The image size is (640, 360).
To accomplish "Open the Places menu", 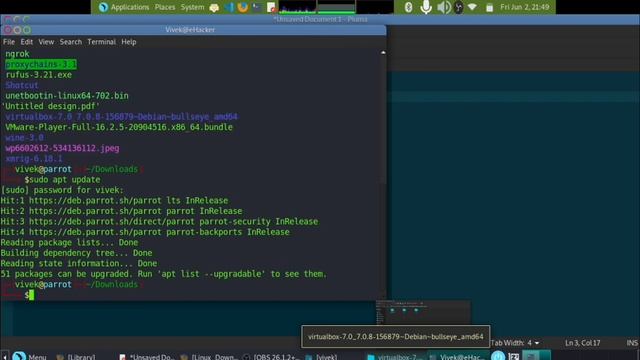I will [165, 7].
